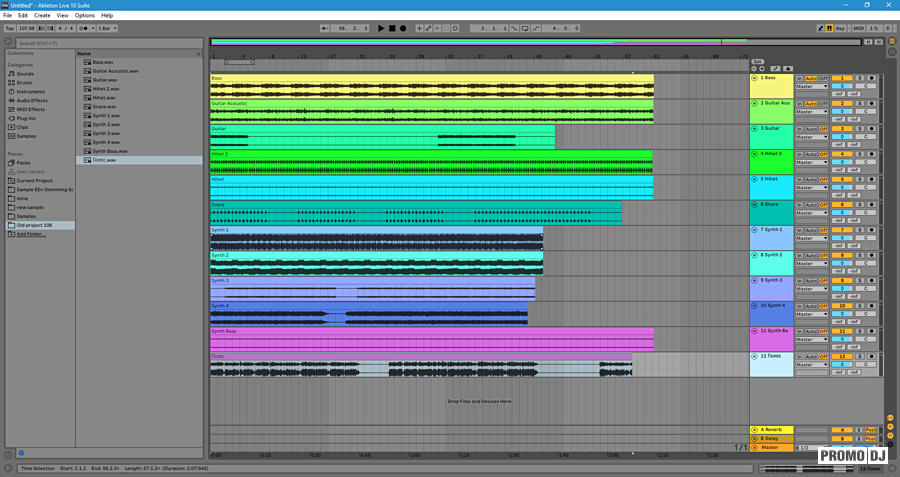Click the Add Folder link
This screenshot has height=477, width=900.
pyautogui.click(x=29, y=234)
